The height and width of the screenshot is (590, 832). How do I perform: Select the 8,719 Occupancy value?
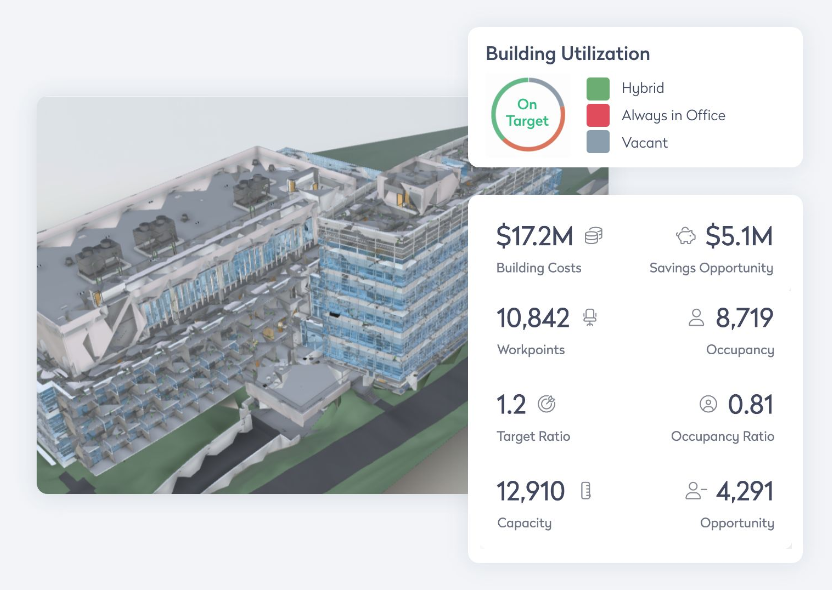[x=744, y=318]
